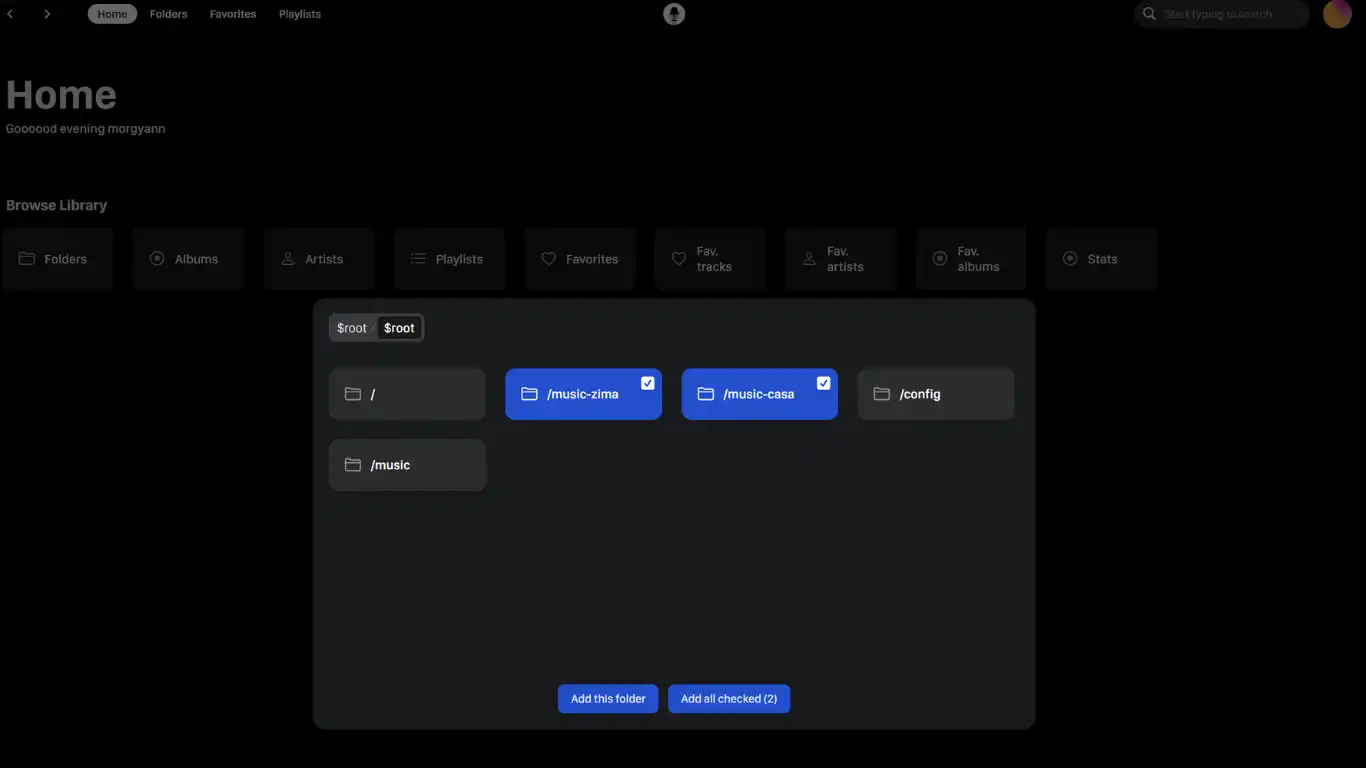Focus the search input field
The height and width of the screenshot is (768, 1366).
click(x=1230, y=14)
